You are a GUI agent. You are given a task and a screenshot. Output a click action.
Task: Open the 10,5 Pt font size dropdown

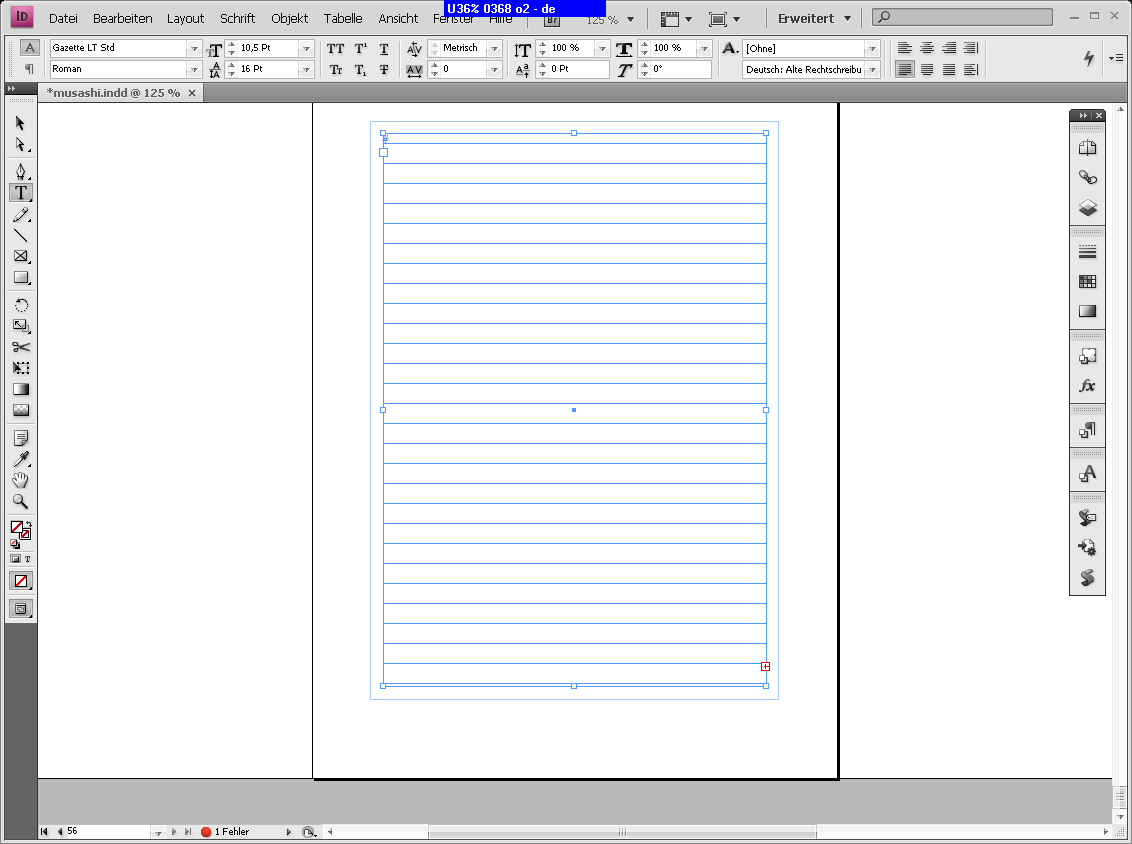[306, 48]
